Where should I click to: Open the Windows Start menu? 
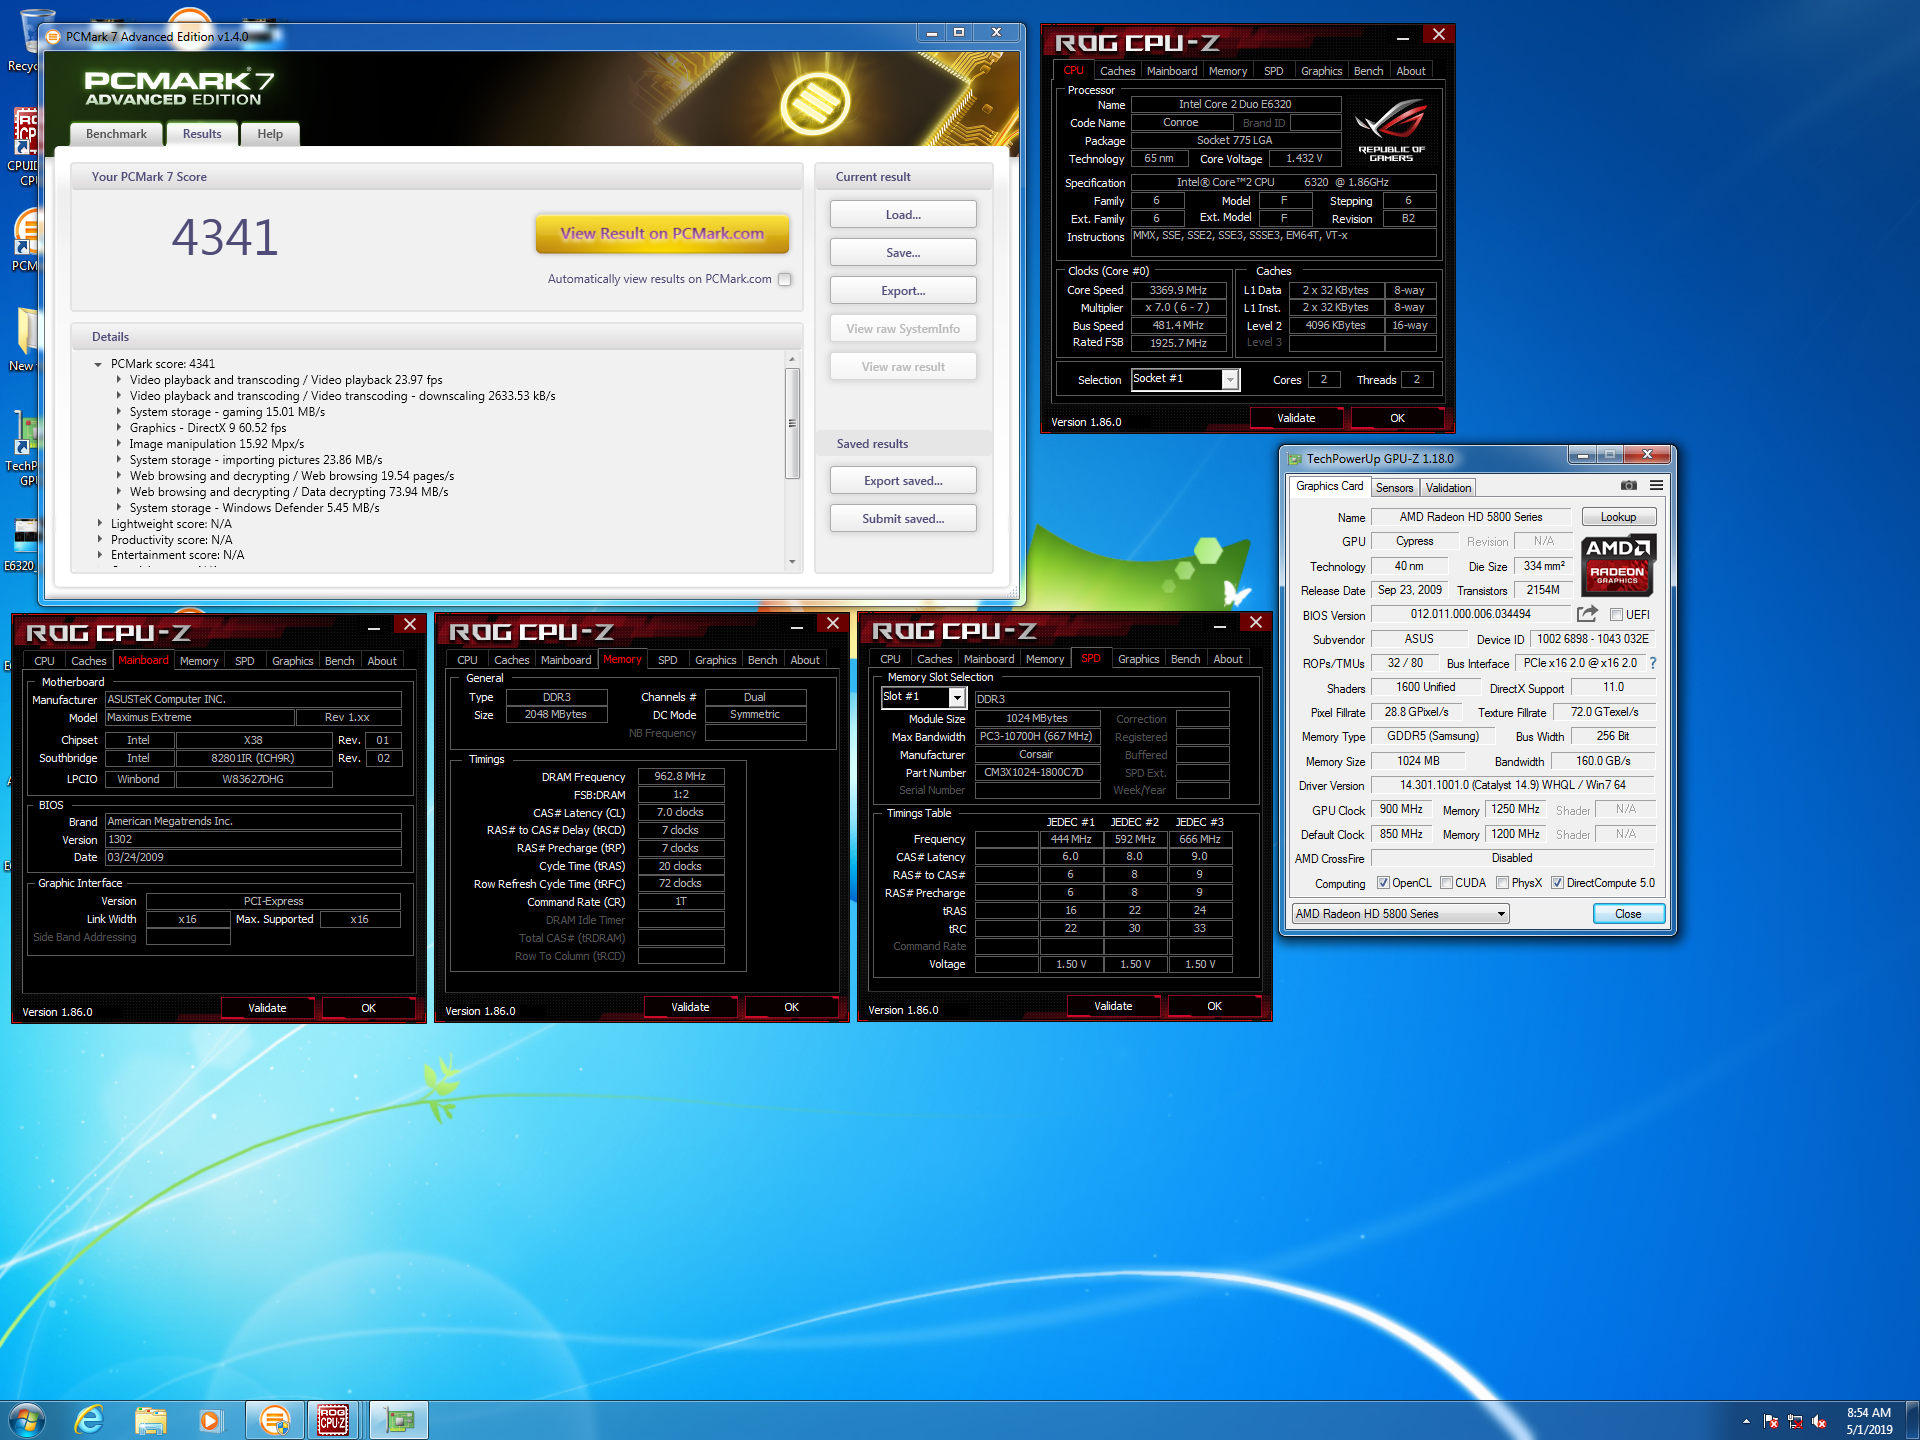pyautogui.click(x=27, y=1419)
